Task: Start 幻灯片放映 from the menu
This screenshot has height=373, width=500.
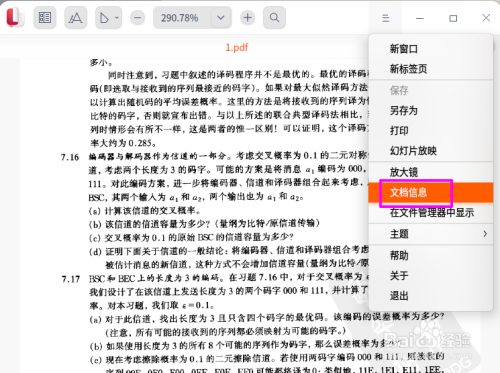Action: pos(431,151)
